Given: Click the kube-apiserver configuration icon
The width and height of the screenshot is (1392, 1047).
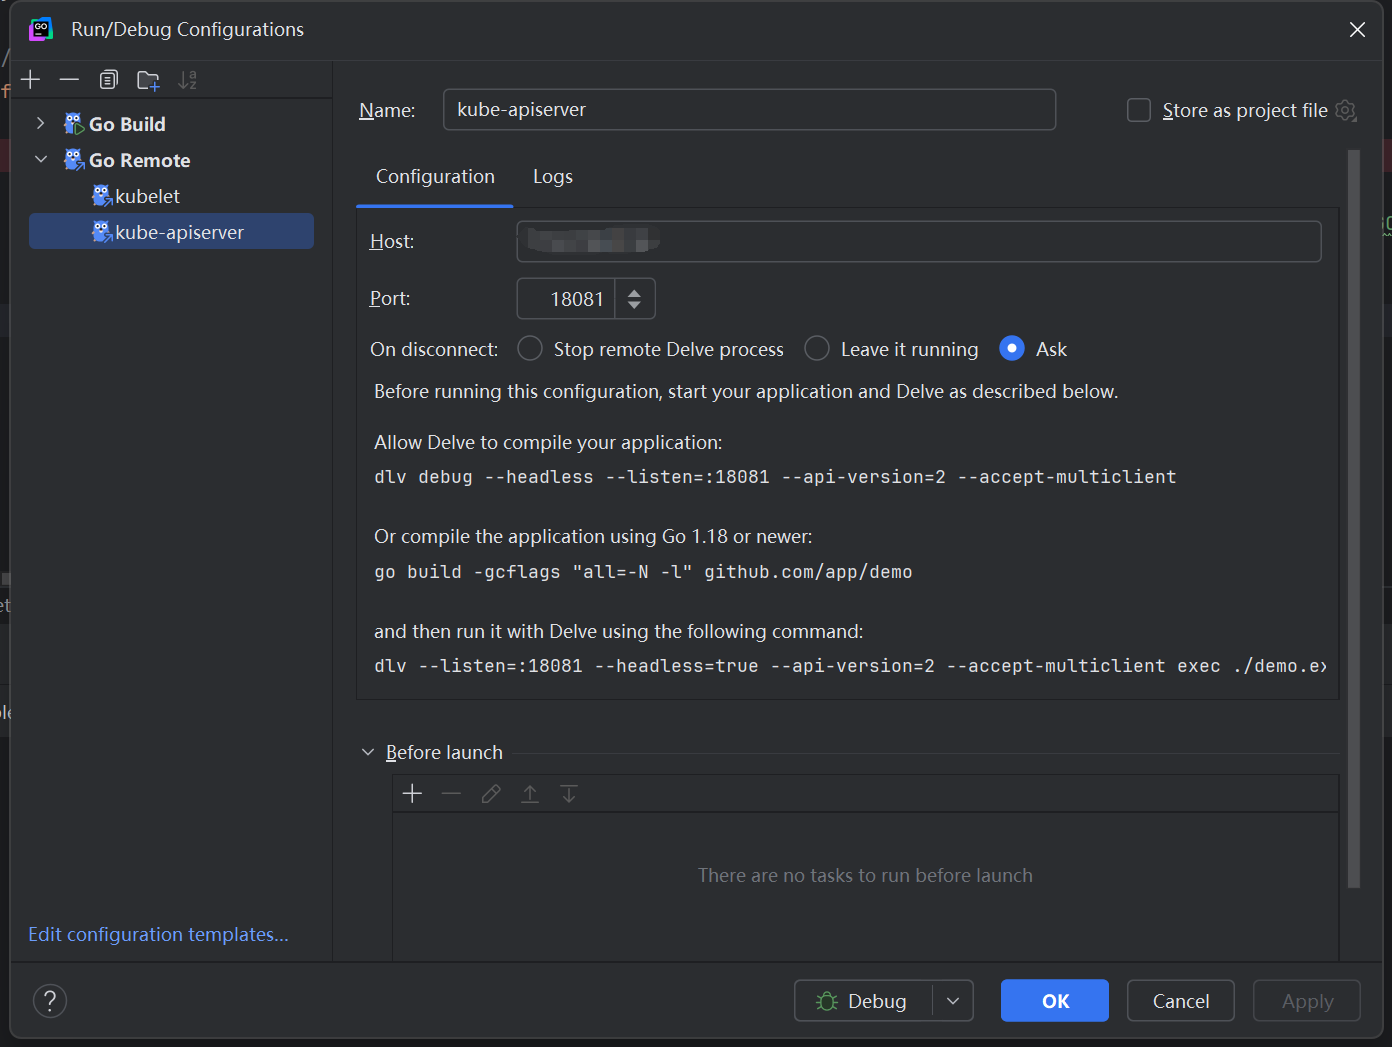Looking at the screenshot, I should point(102,232).
